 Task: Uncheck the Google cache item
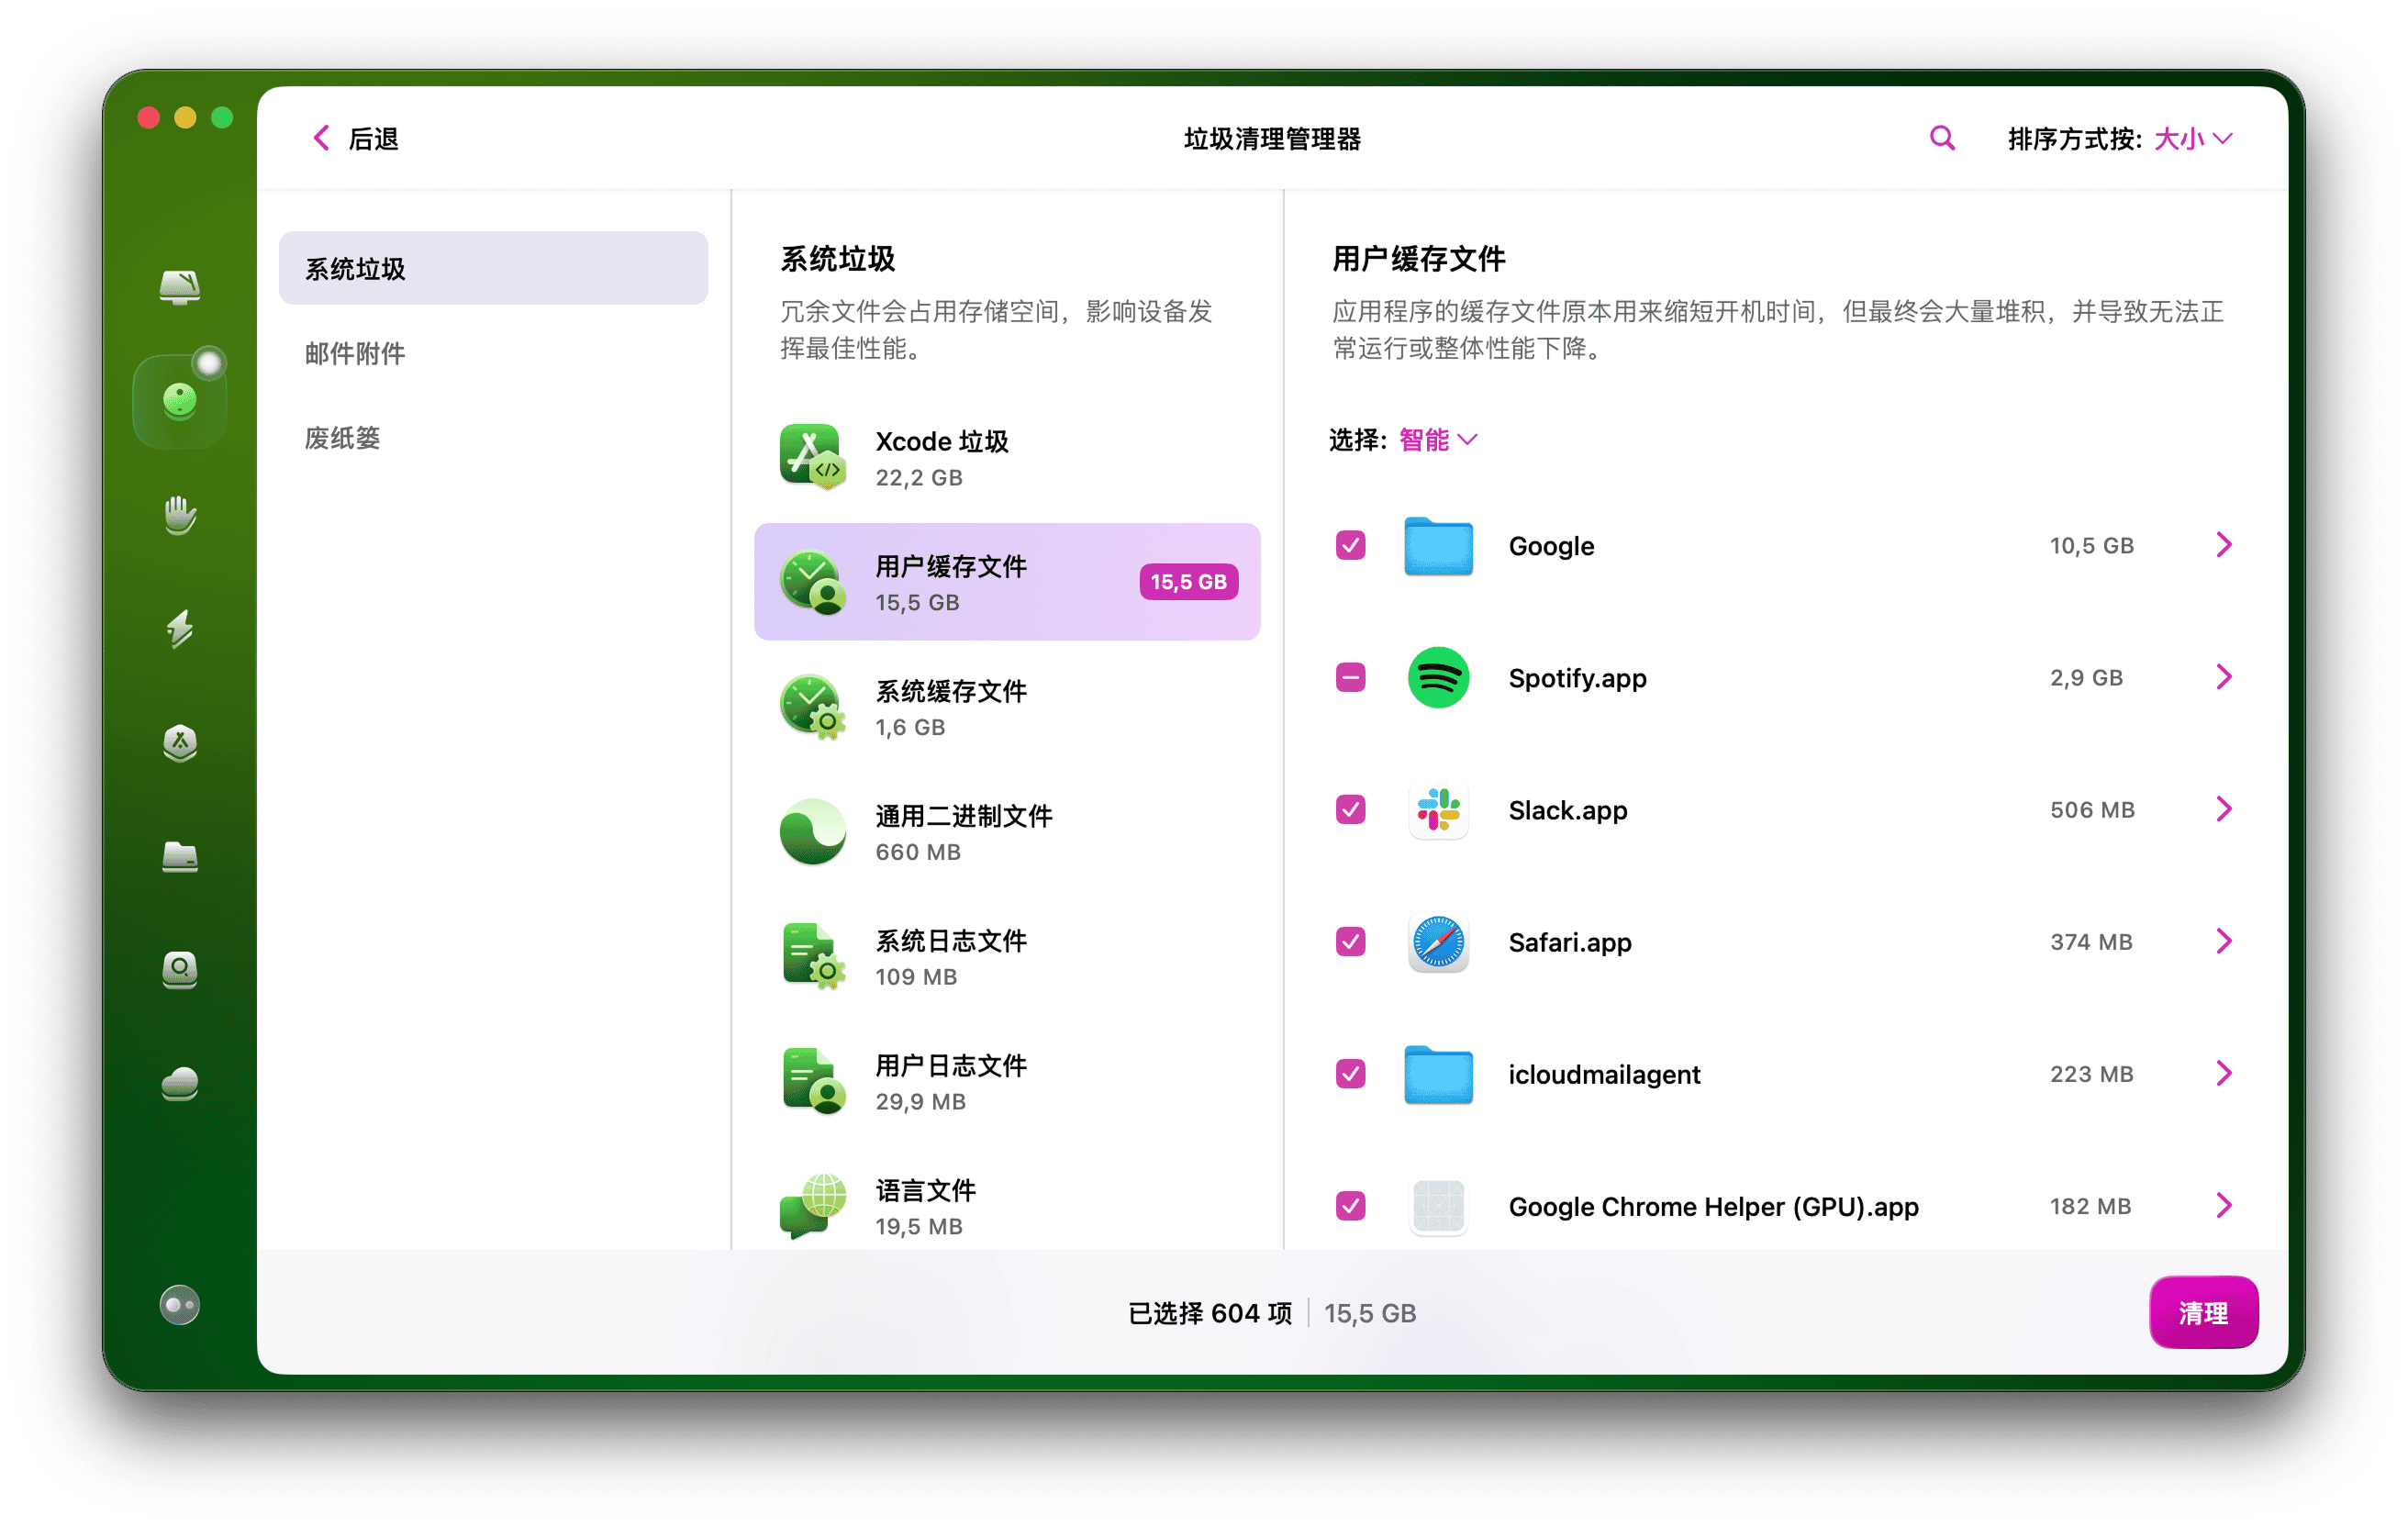click(x=1351, y=545)
